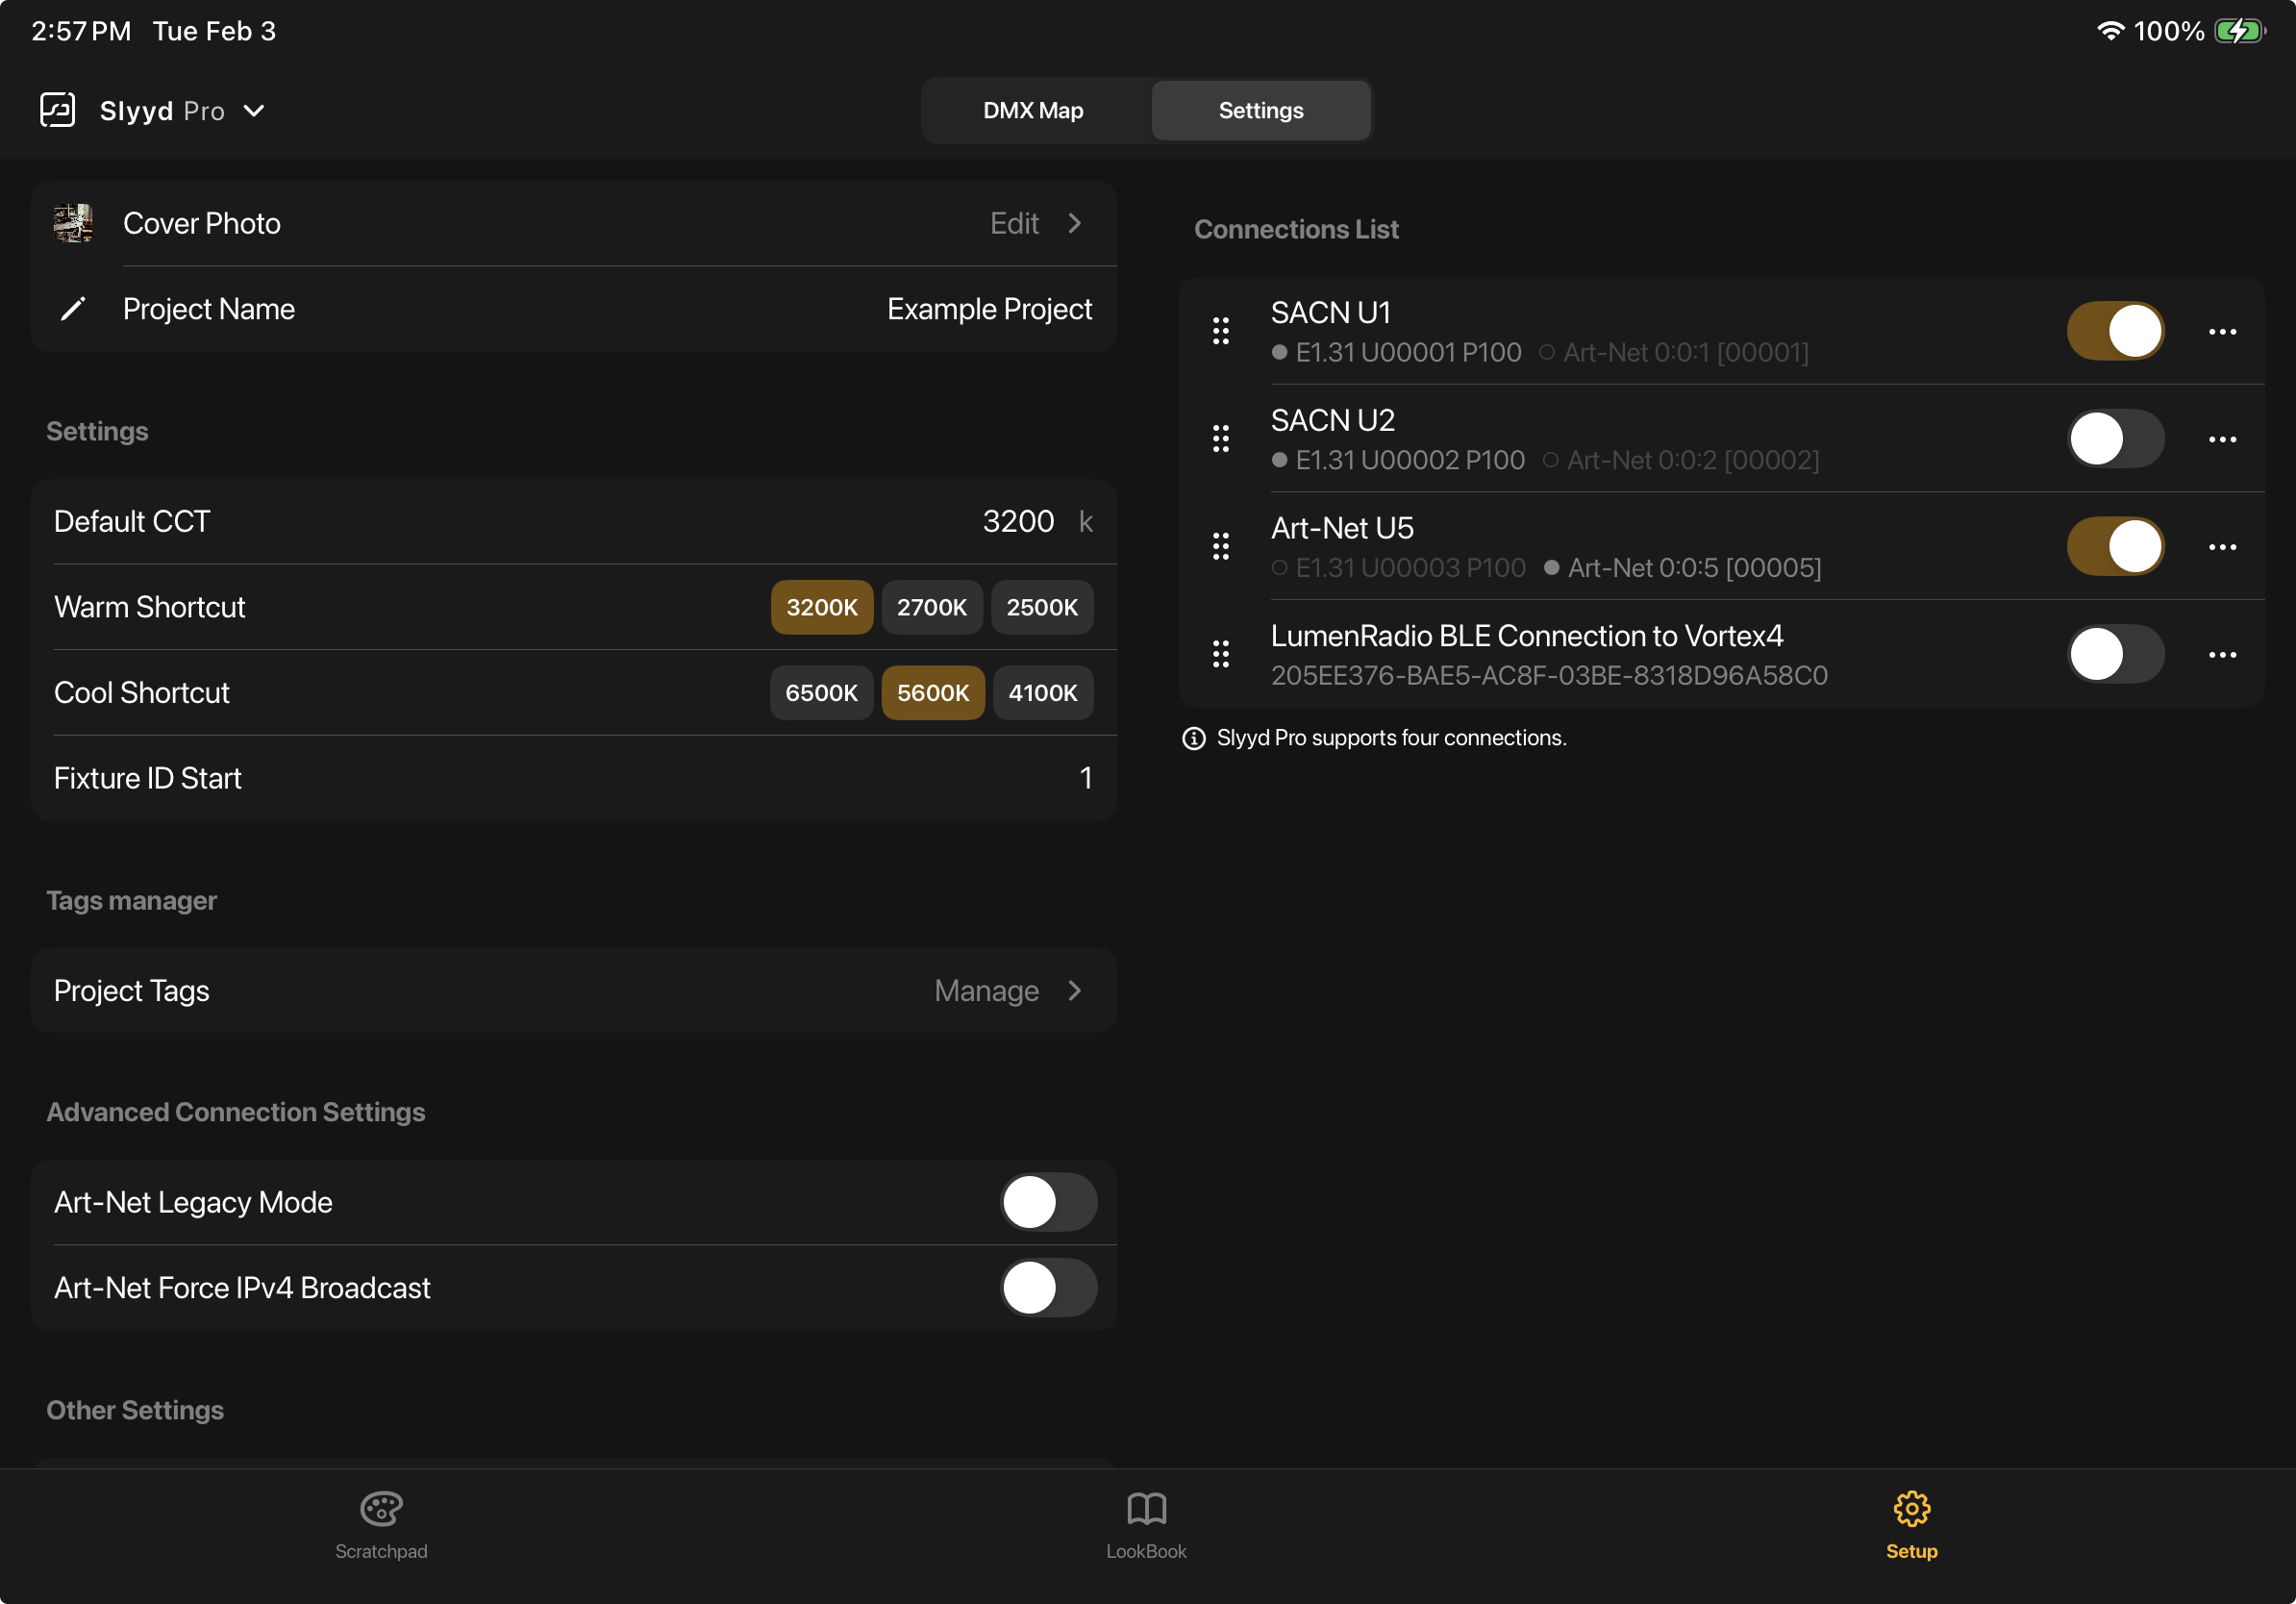Select the 6500K cool shortcut

(x=821, y=692)
